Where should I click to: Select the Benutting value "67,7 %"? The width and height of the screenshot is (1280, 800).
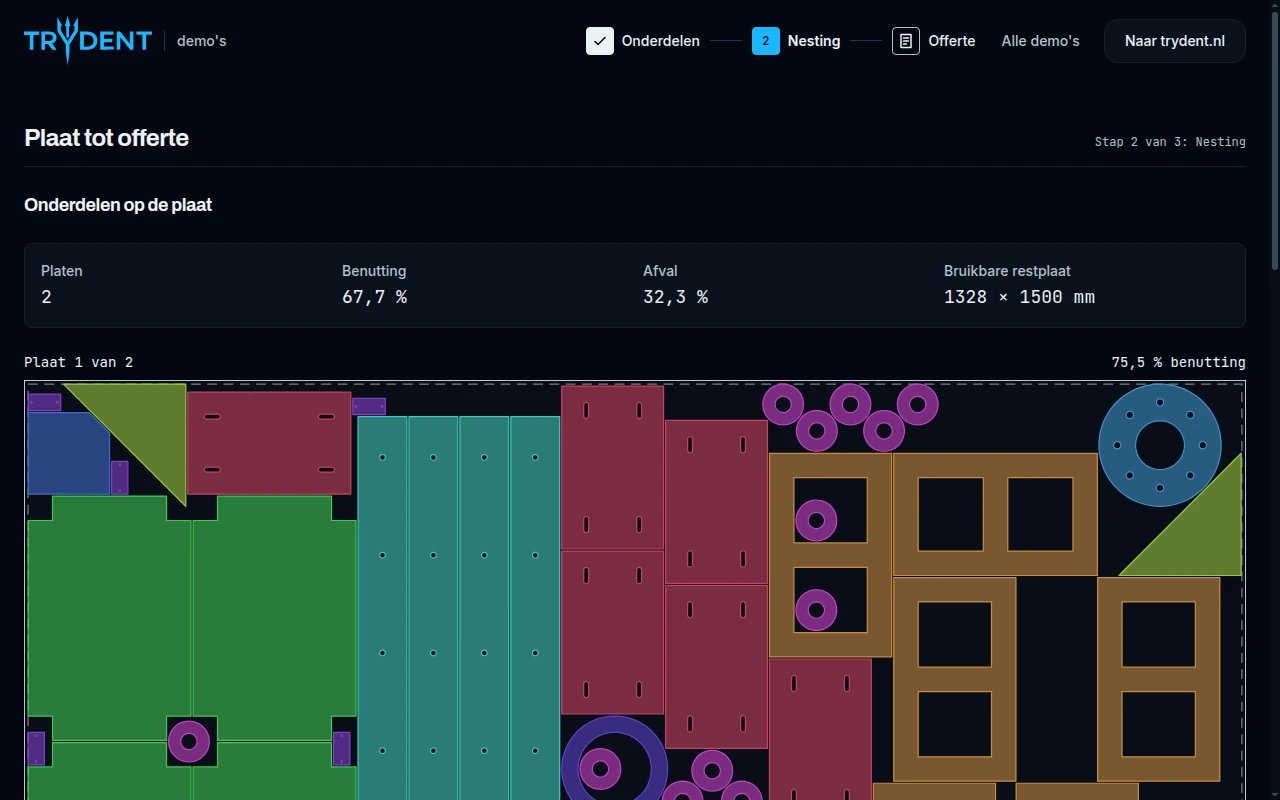[x=374, y=297]
